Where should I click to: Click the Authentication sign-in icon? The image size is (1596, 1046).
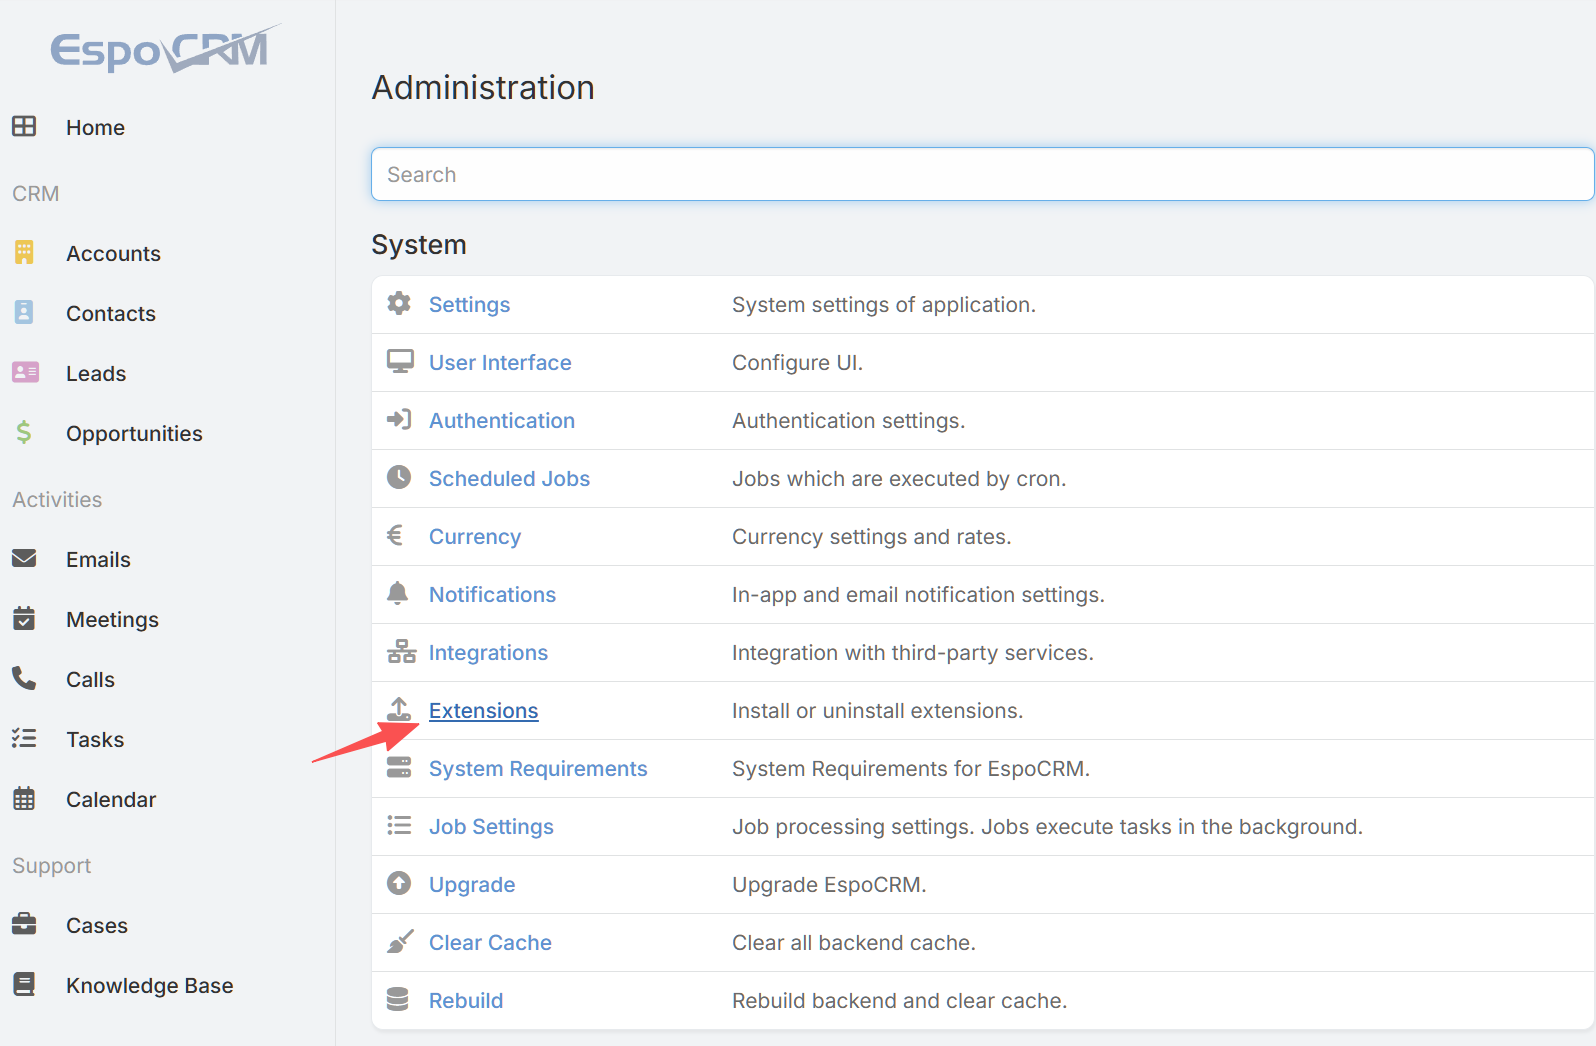pyautogui.click(x=399, y=419)
